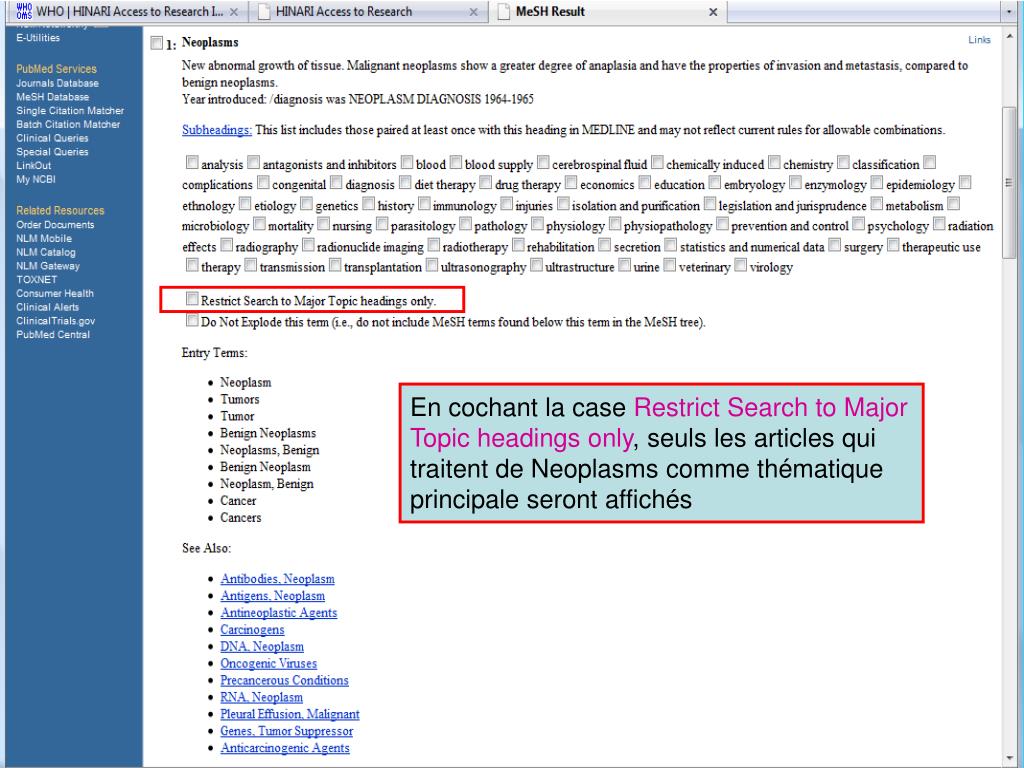This screenshot has width=1024, height=768.
Task: Open the Antibodies, Neoplasm link
Action: point(278,579)
